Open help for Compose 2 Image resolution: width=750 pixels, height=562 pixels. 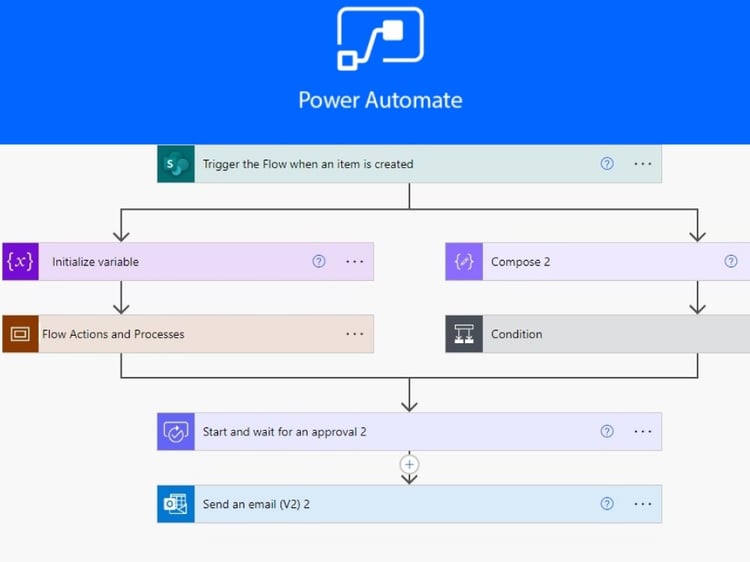coord(731,261)
